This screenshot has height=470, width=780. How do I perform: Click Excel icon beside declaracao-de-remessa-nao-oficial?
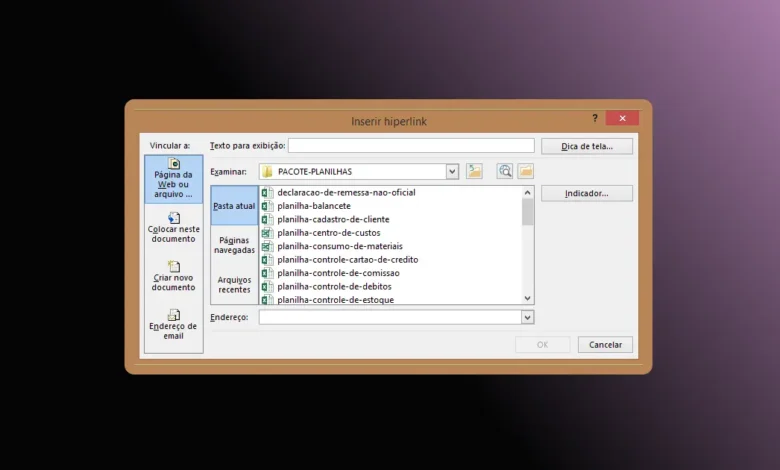268,192
